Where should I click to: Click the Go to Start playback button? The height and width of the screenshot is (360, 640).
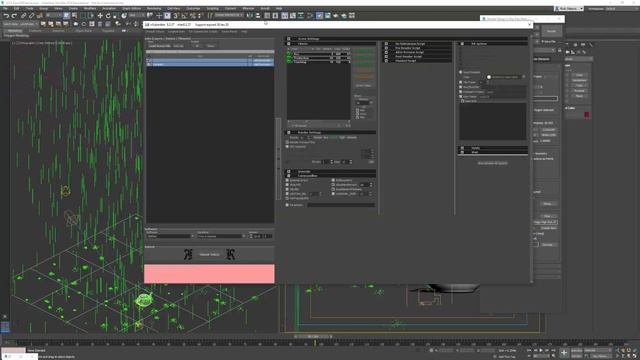coord(529,350)
